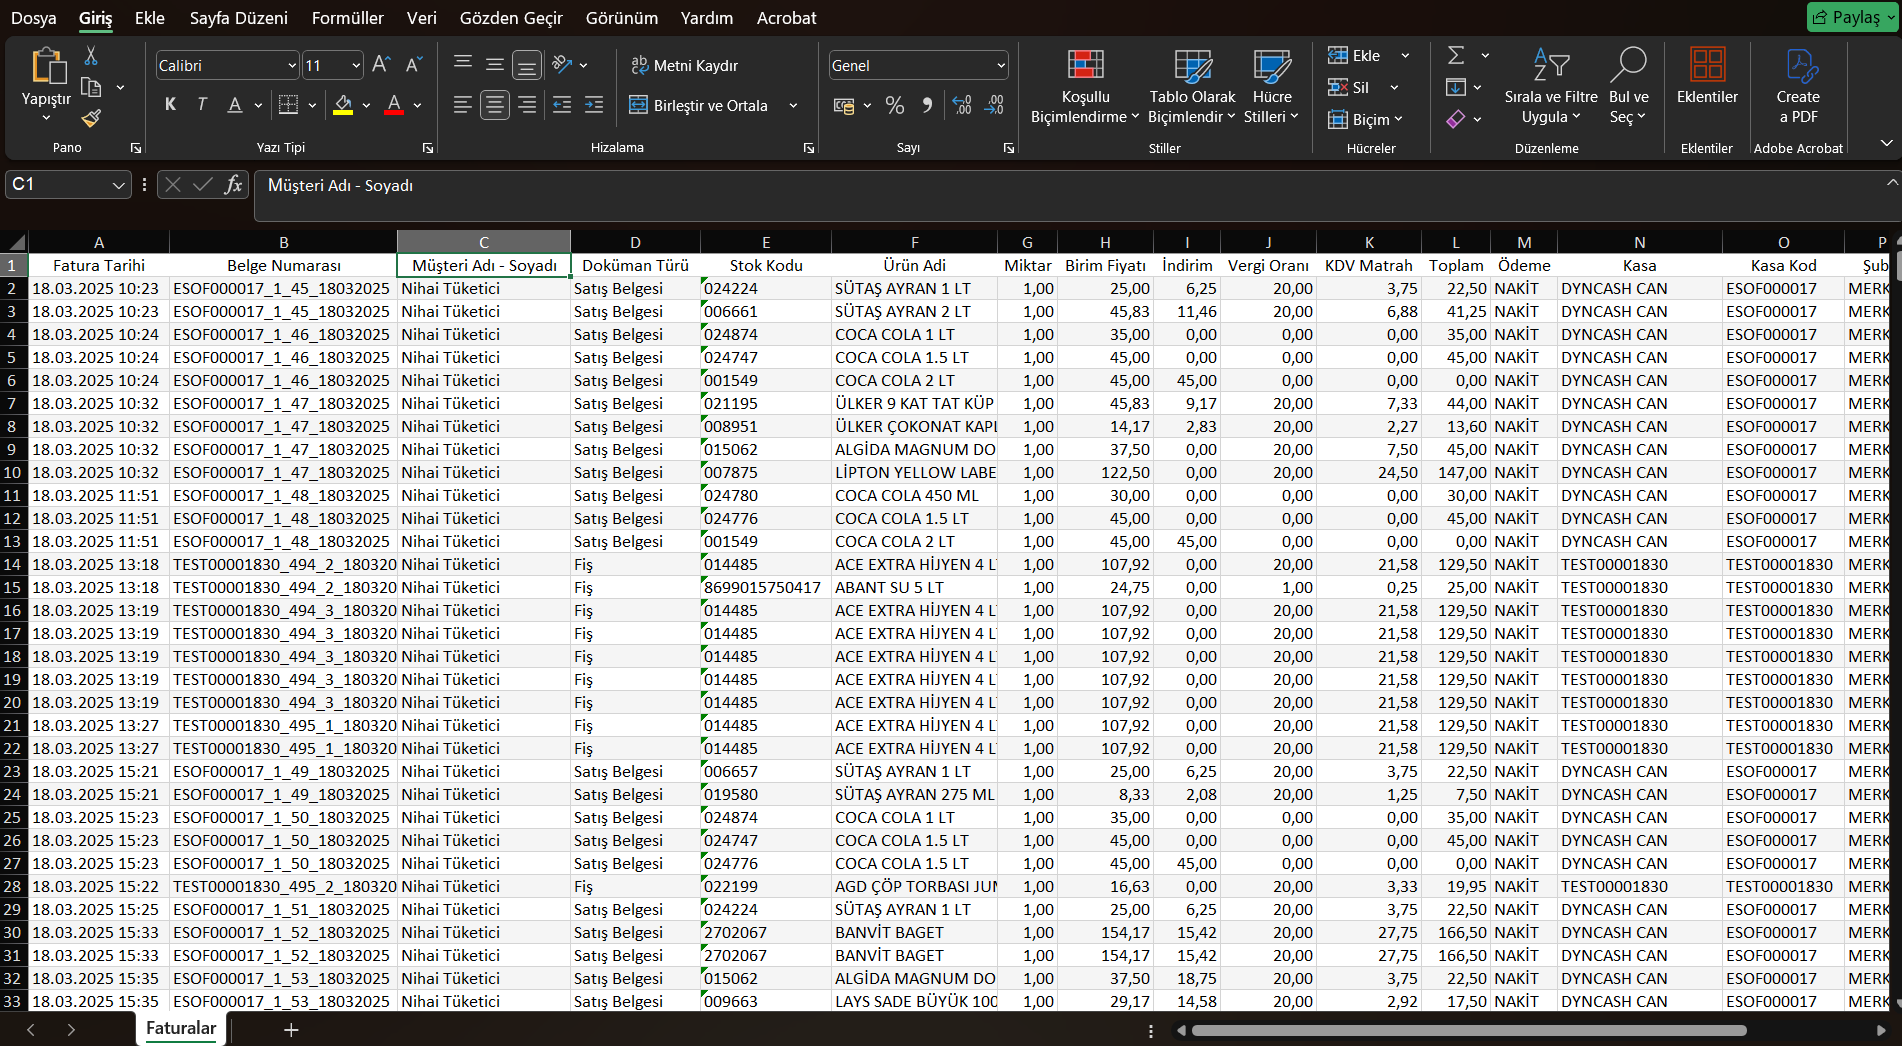Screen dimensions: 1902x1046
Task: Switch to the Görünüm ribbon tab
Action: (x=621, y=18)
